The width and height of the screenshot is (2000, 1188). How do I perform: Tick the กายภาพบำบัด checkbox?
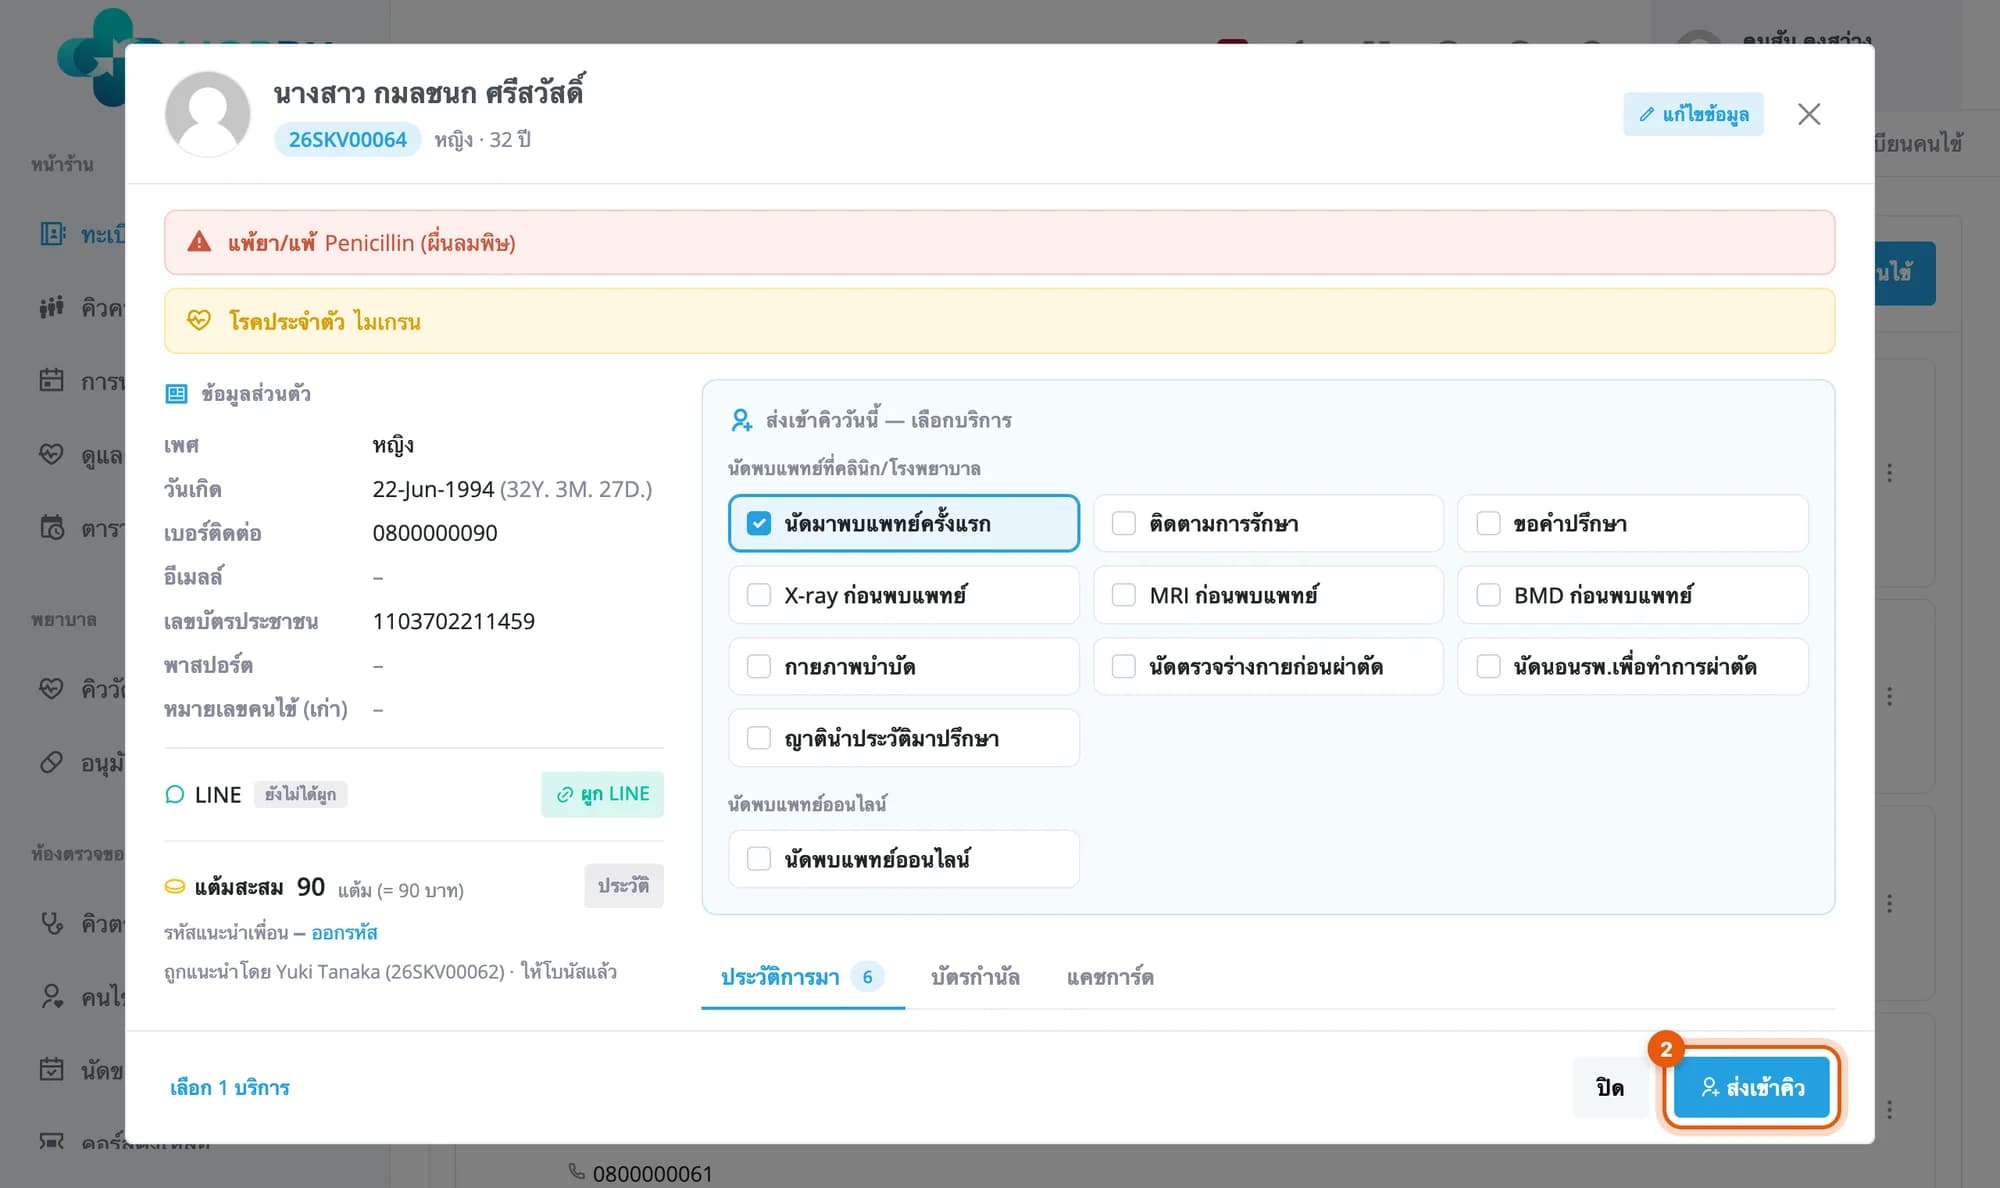pyautogui.click(x=759, y=666)
